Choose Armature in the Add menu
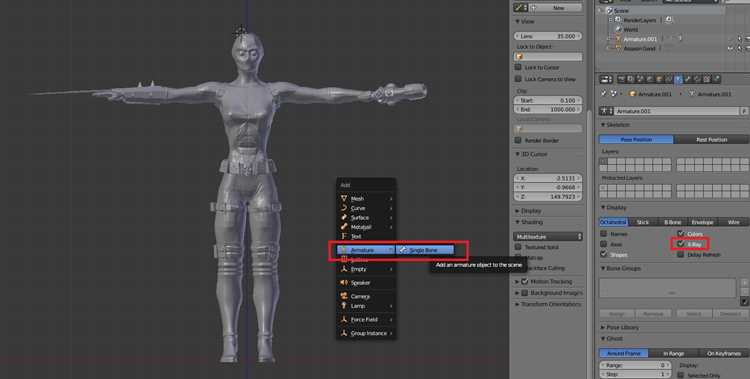750x379 pixels. (366, 250)
